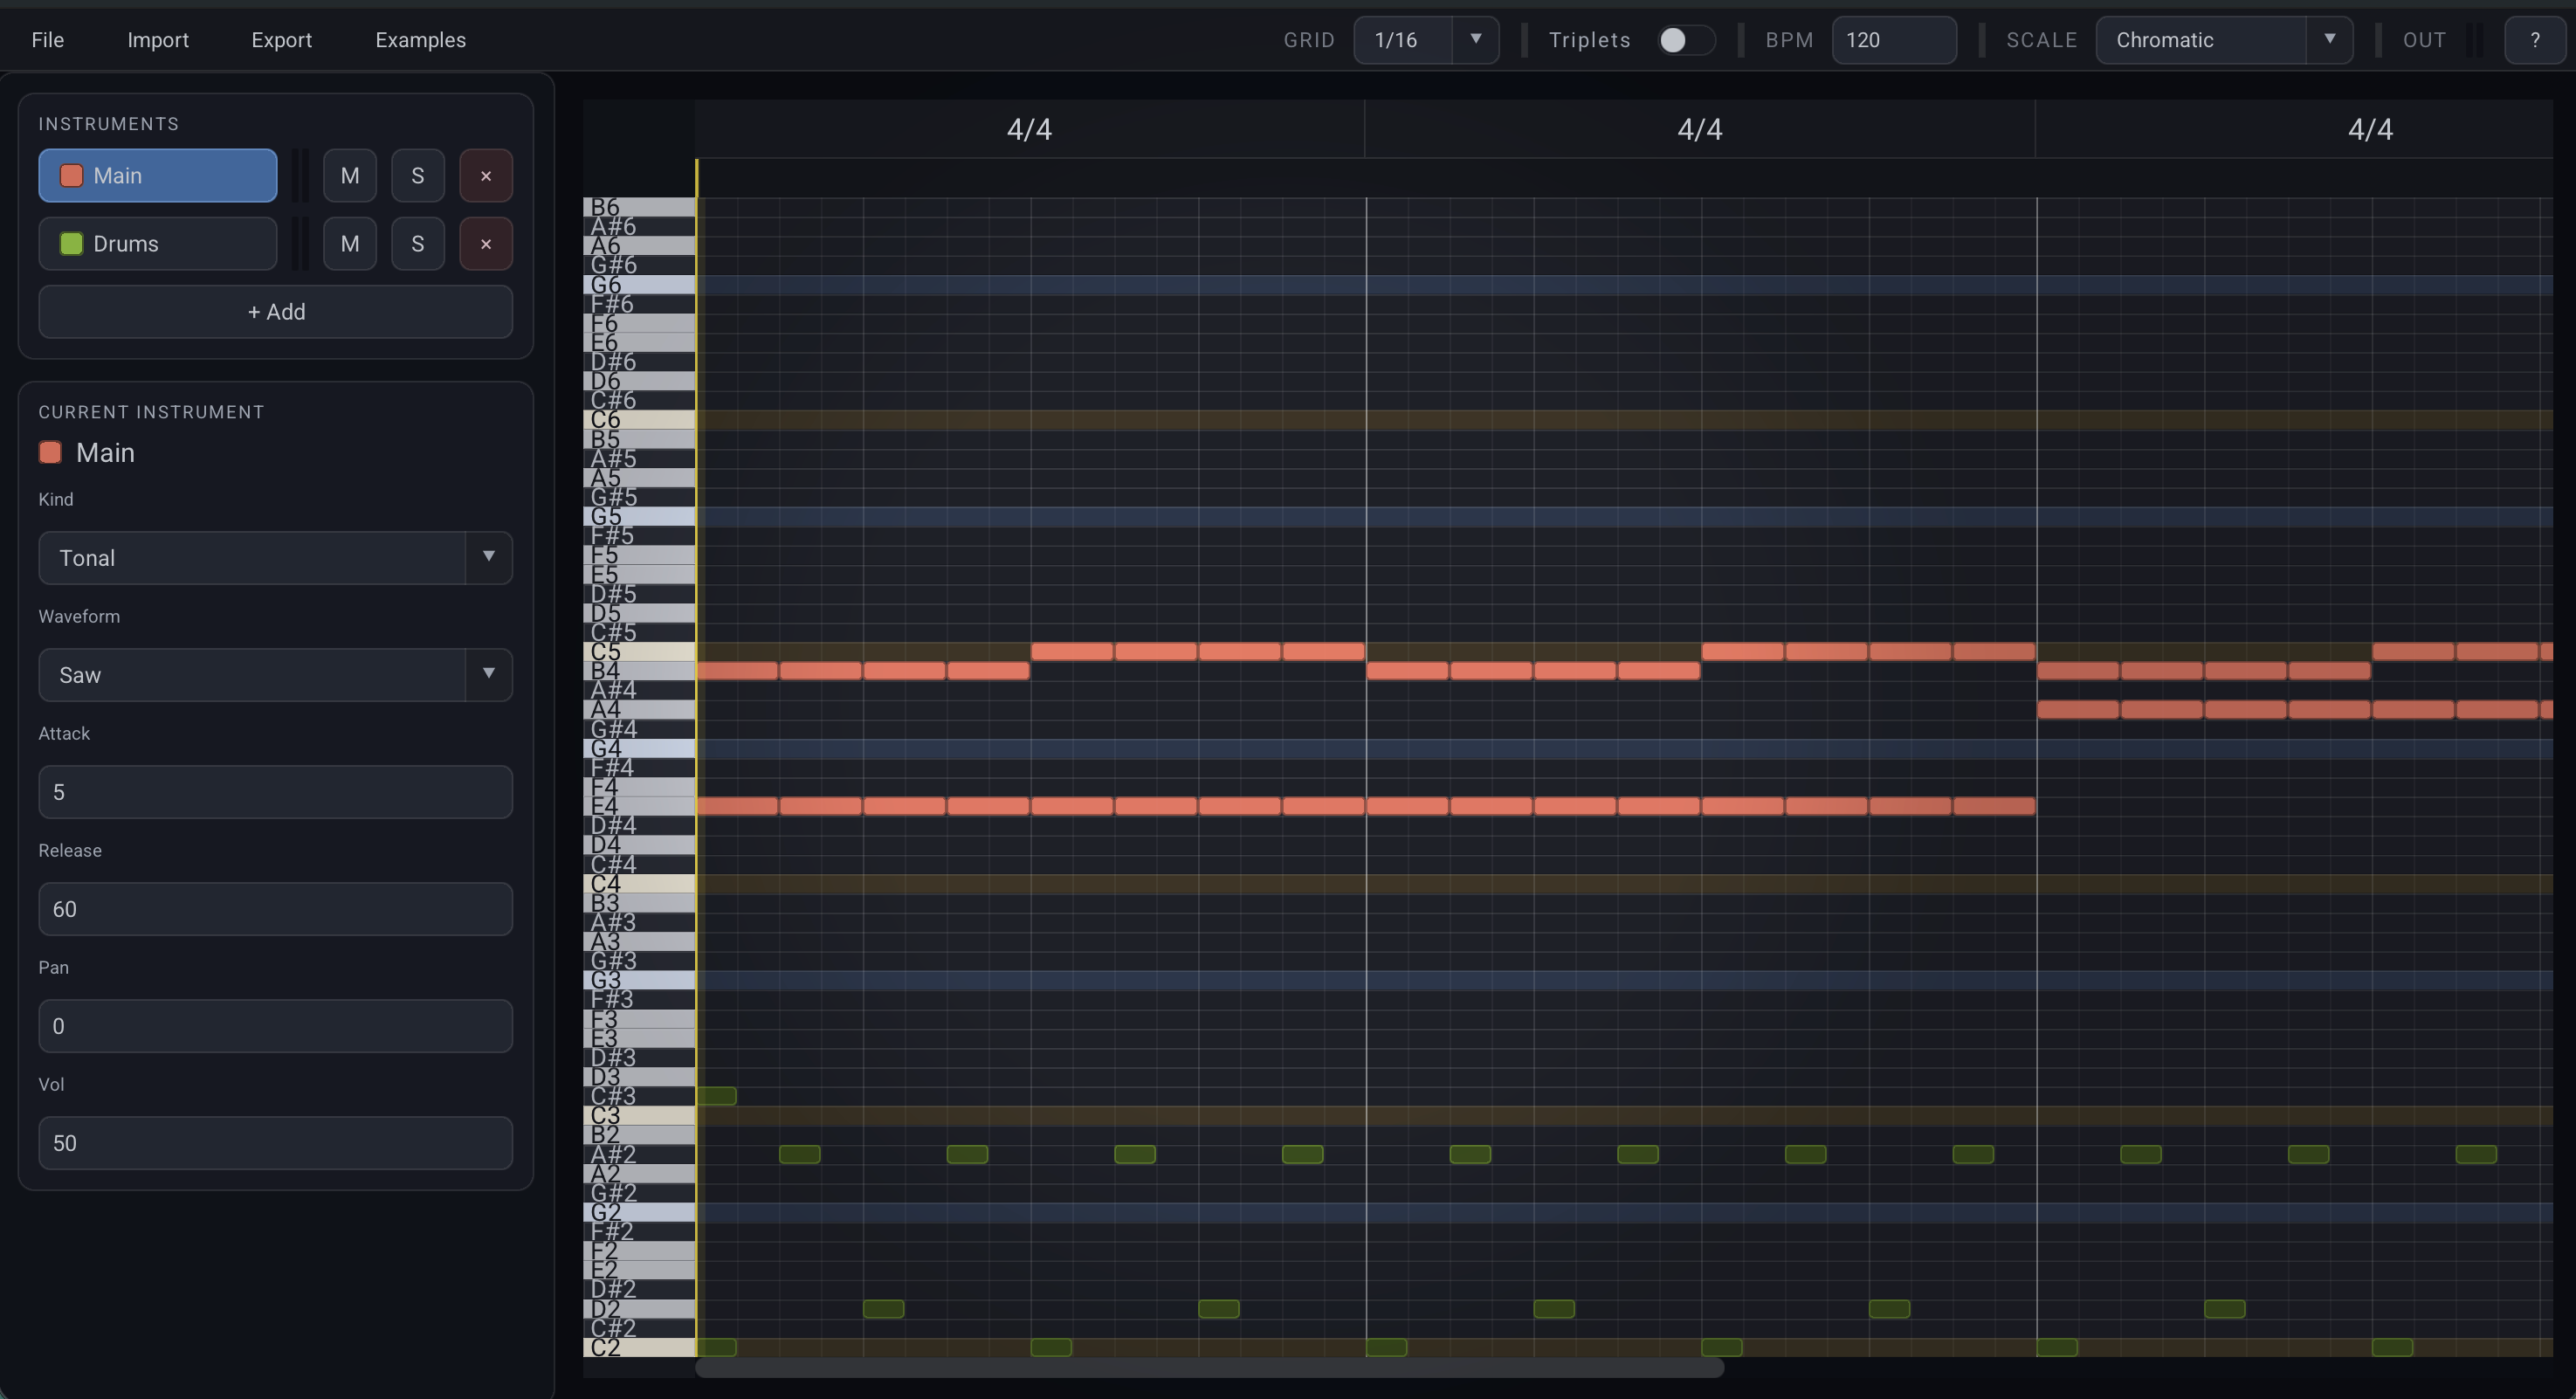
Task: Click the Vol input field
Action: [x=276, y=1143]
